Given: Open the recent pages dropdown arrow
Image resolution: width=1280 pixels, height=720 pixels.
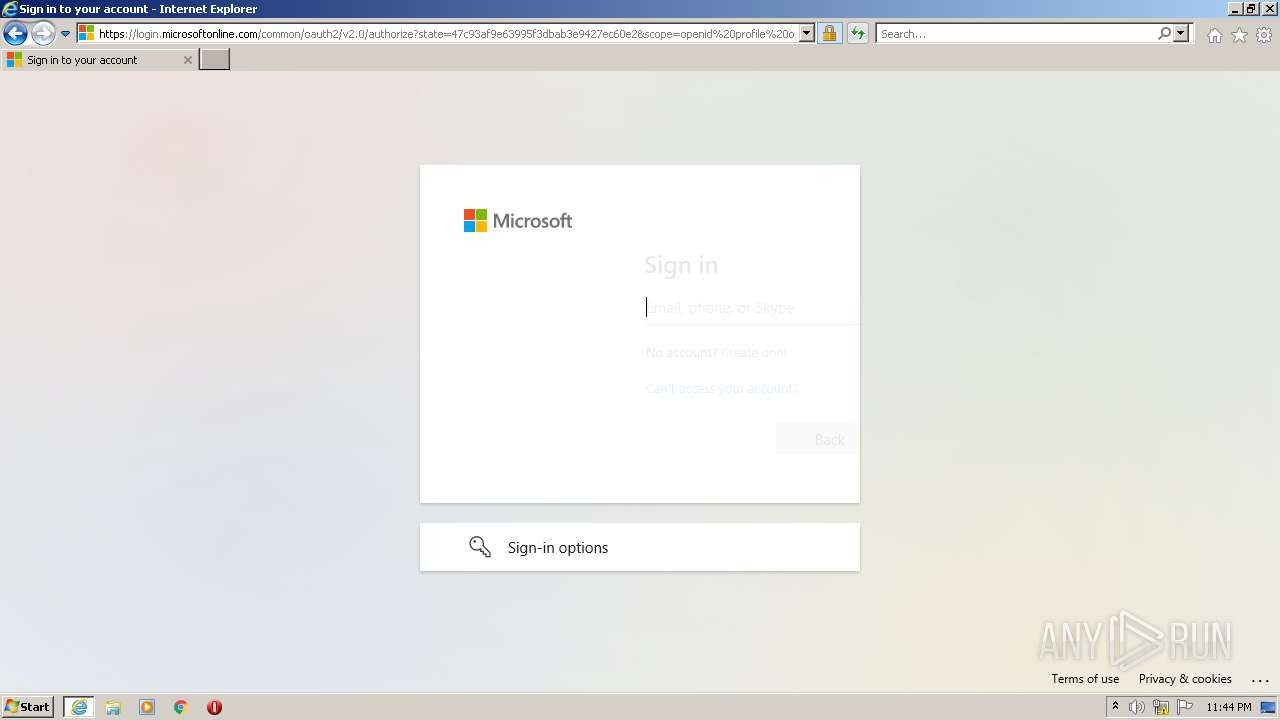Looking at the screenshot, I should click(65, 34).
